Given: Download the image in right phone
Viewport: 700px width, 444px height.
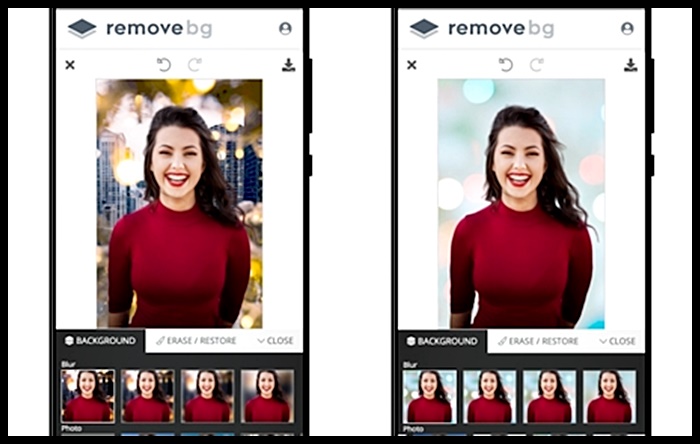Looking at the screenshot, I should pos(630,65).
